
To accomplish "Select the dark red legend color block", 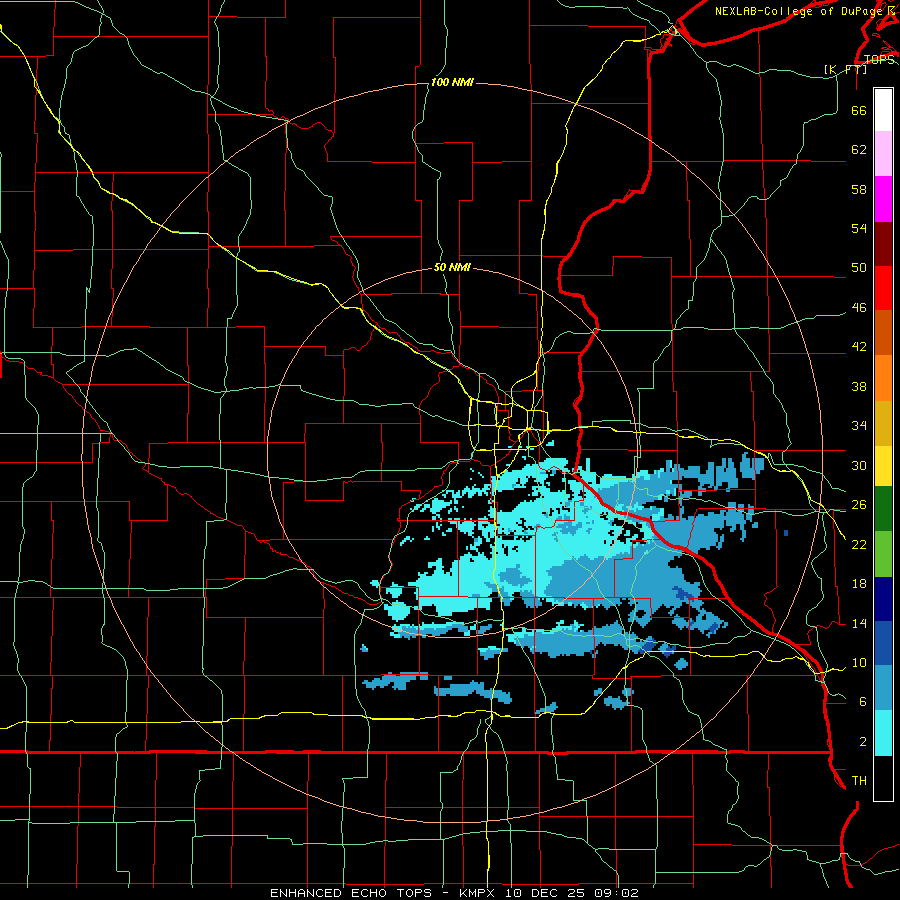I will (883, 244).
